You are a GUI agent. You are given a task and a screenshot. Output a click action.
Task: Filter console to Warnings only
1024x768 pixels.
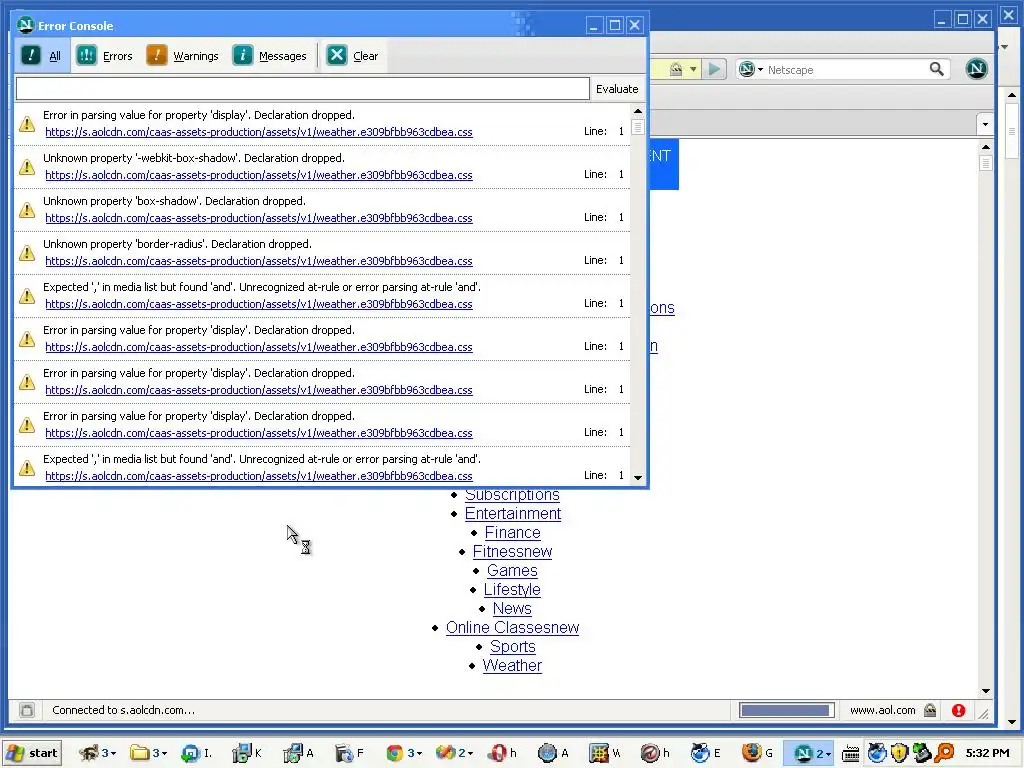[182, 56]
